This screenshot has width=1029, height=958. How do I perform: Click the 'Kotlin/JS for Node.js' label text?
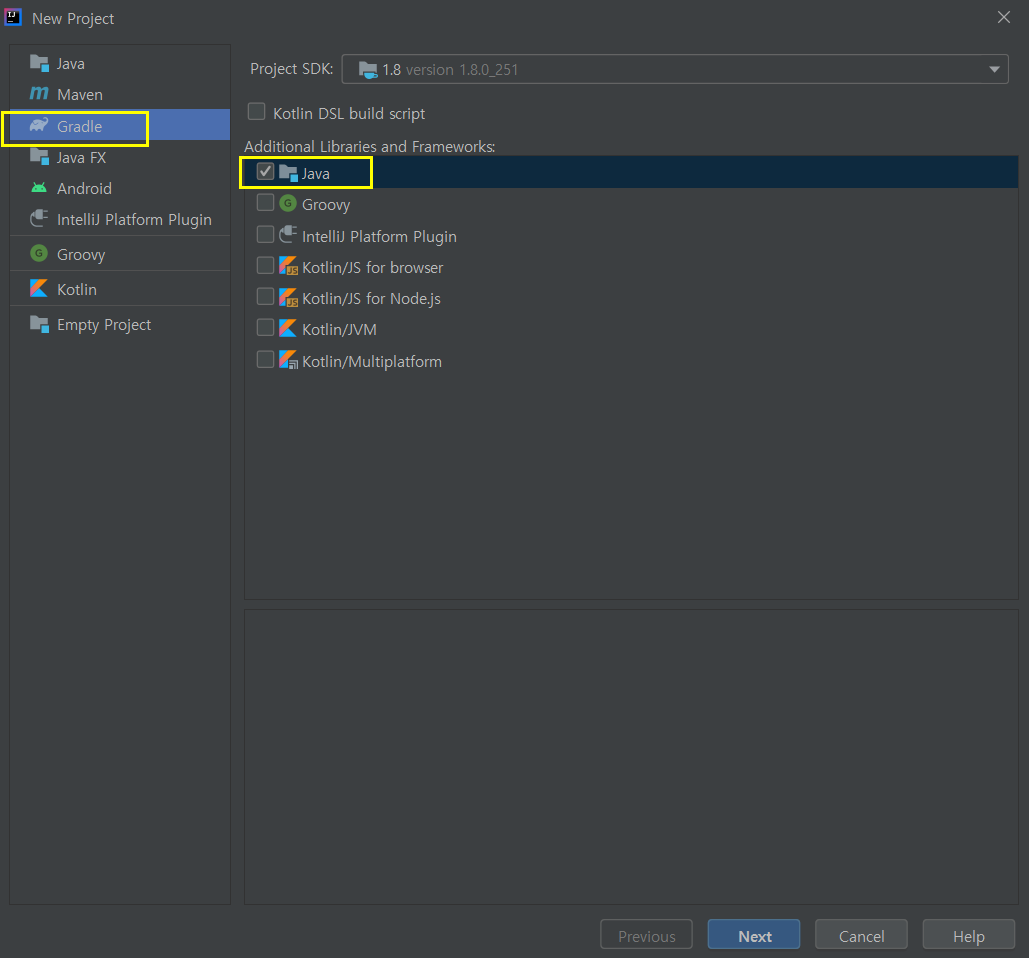click(371, 299)
